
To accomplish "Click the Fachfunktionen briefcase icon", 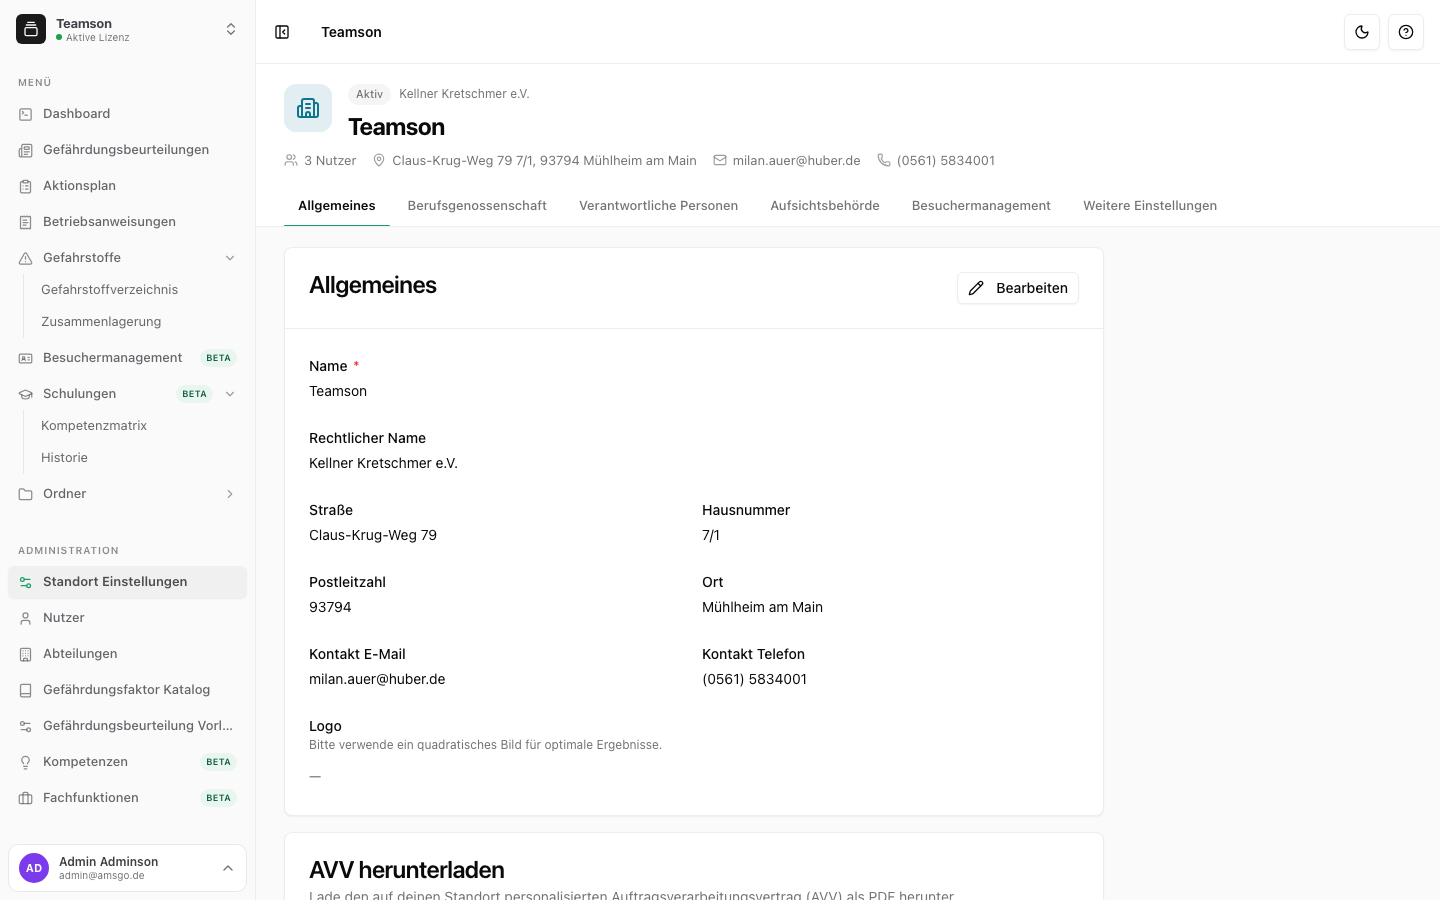I will pyautogui.click(x=26, y=798).
